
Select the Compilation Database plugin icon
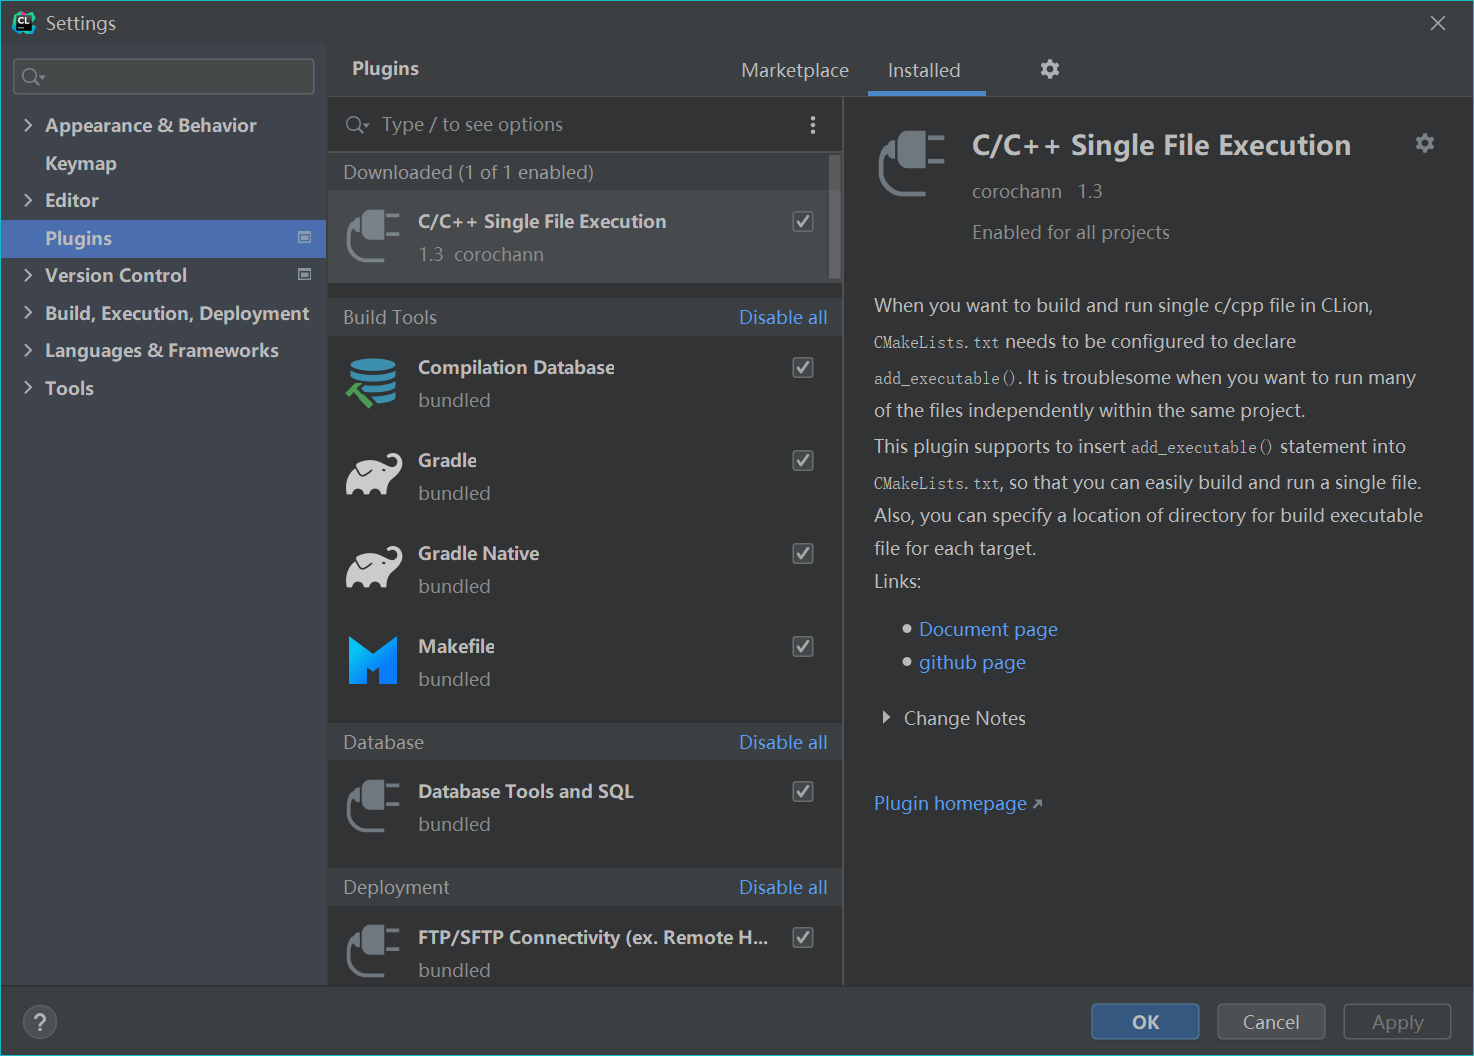point(372,383)
